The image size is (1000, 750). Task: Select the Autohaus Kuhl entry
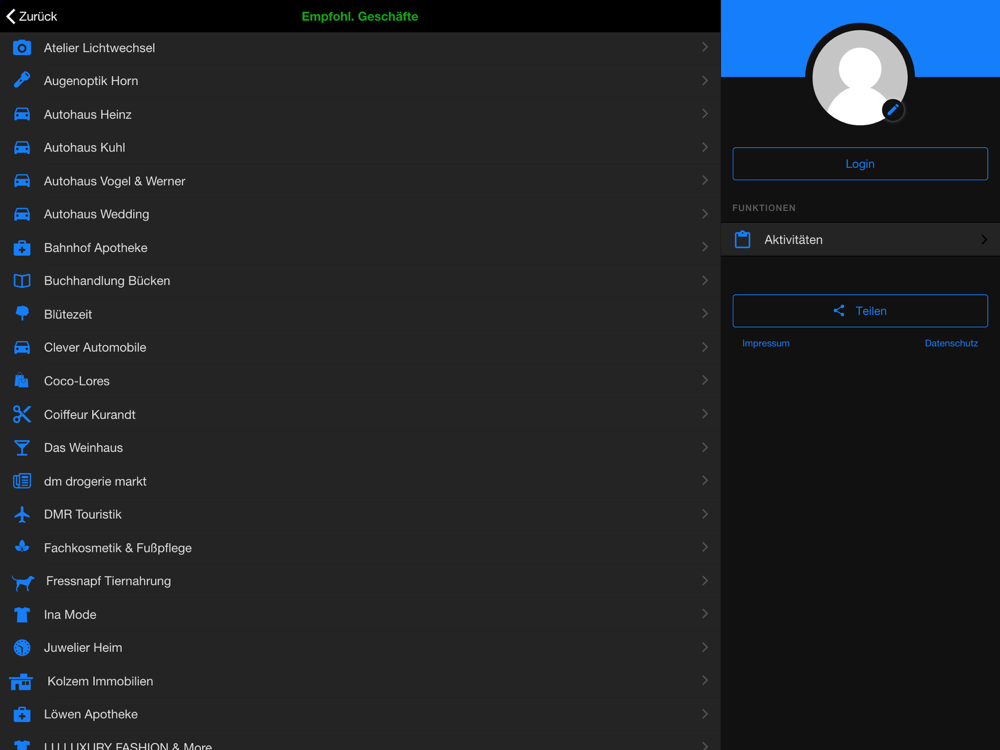pyautogui.click(x=360, y=147)
